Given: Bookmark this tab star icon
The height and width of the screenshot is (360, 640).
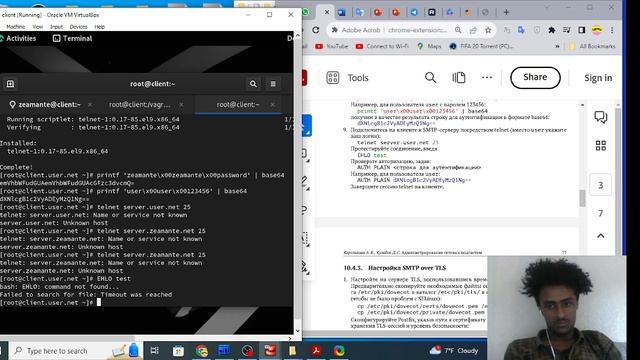Looking at the screenshot, I should pyautogui.click(x=488, y=30).
